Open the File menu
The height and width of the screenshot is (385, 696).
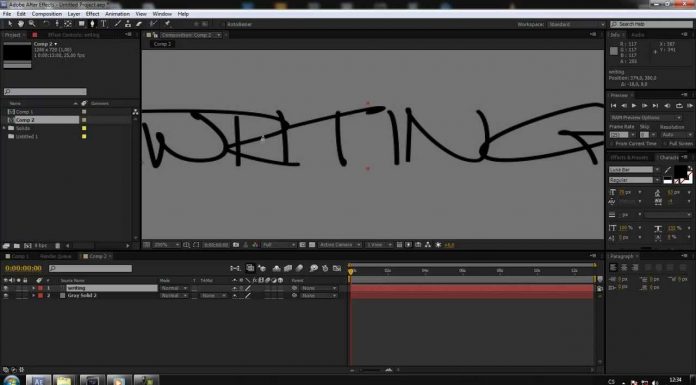click(7, 14)
